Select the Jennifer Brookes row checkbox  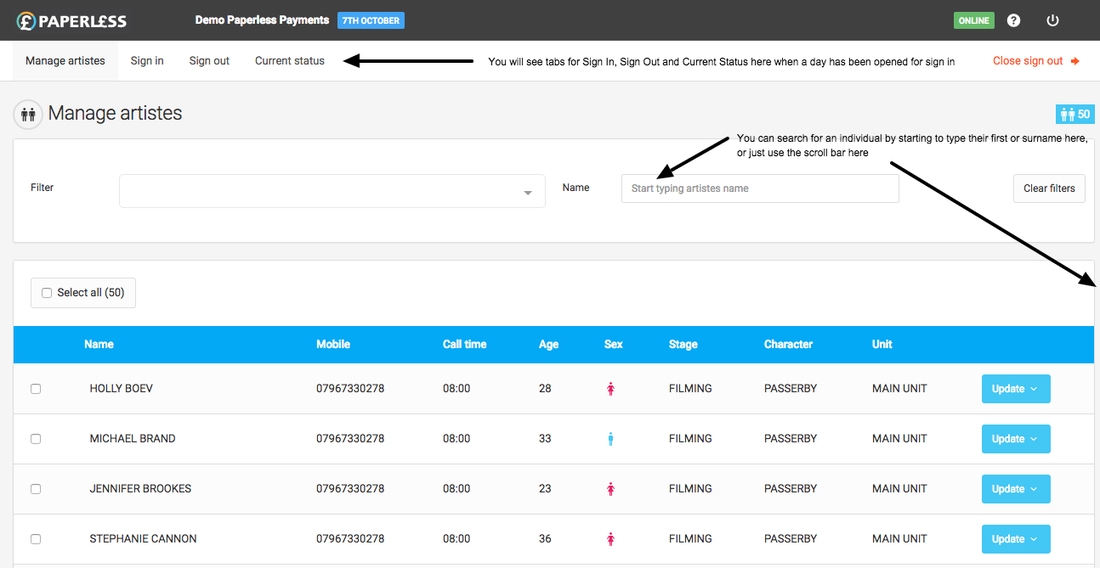pos(36,489)
